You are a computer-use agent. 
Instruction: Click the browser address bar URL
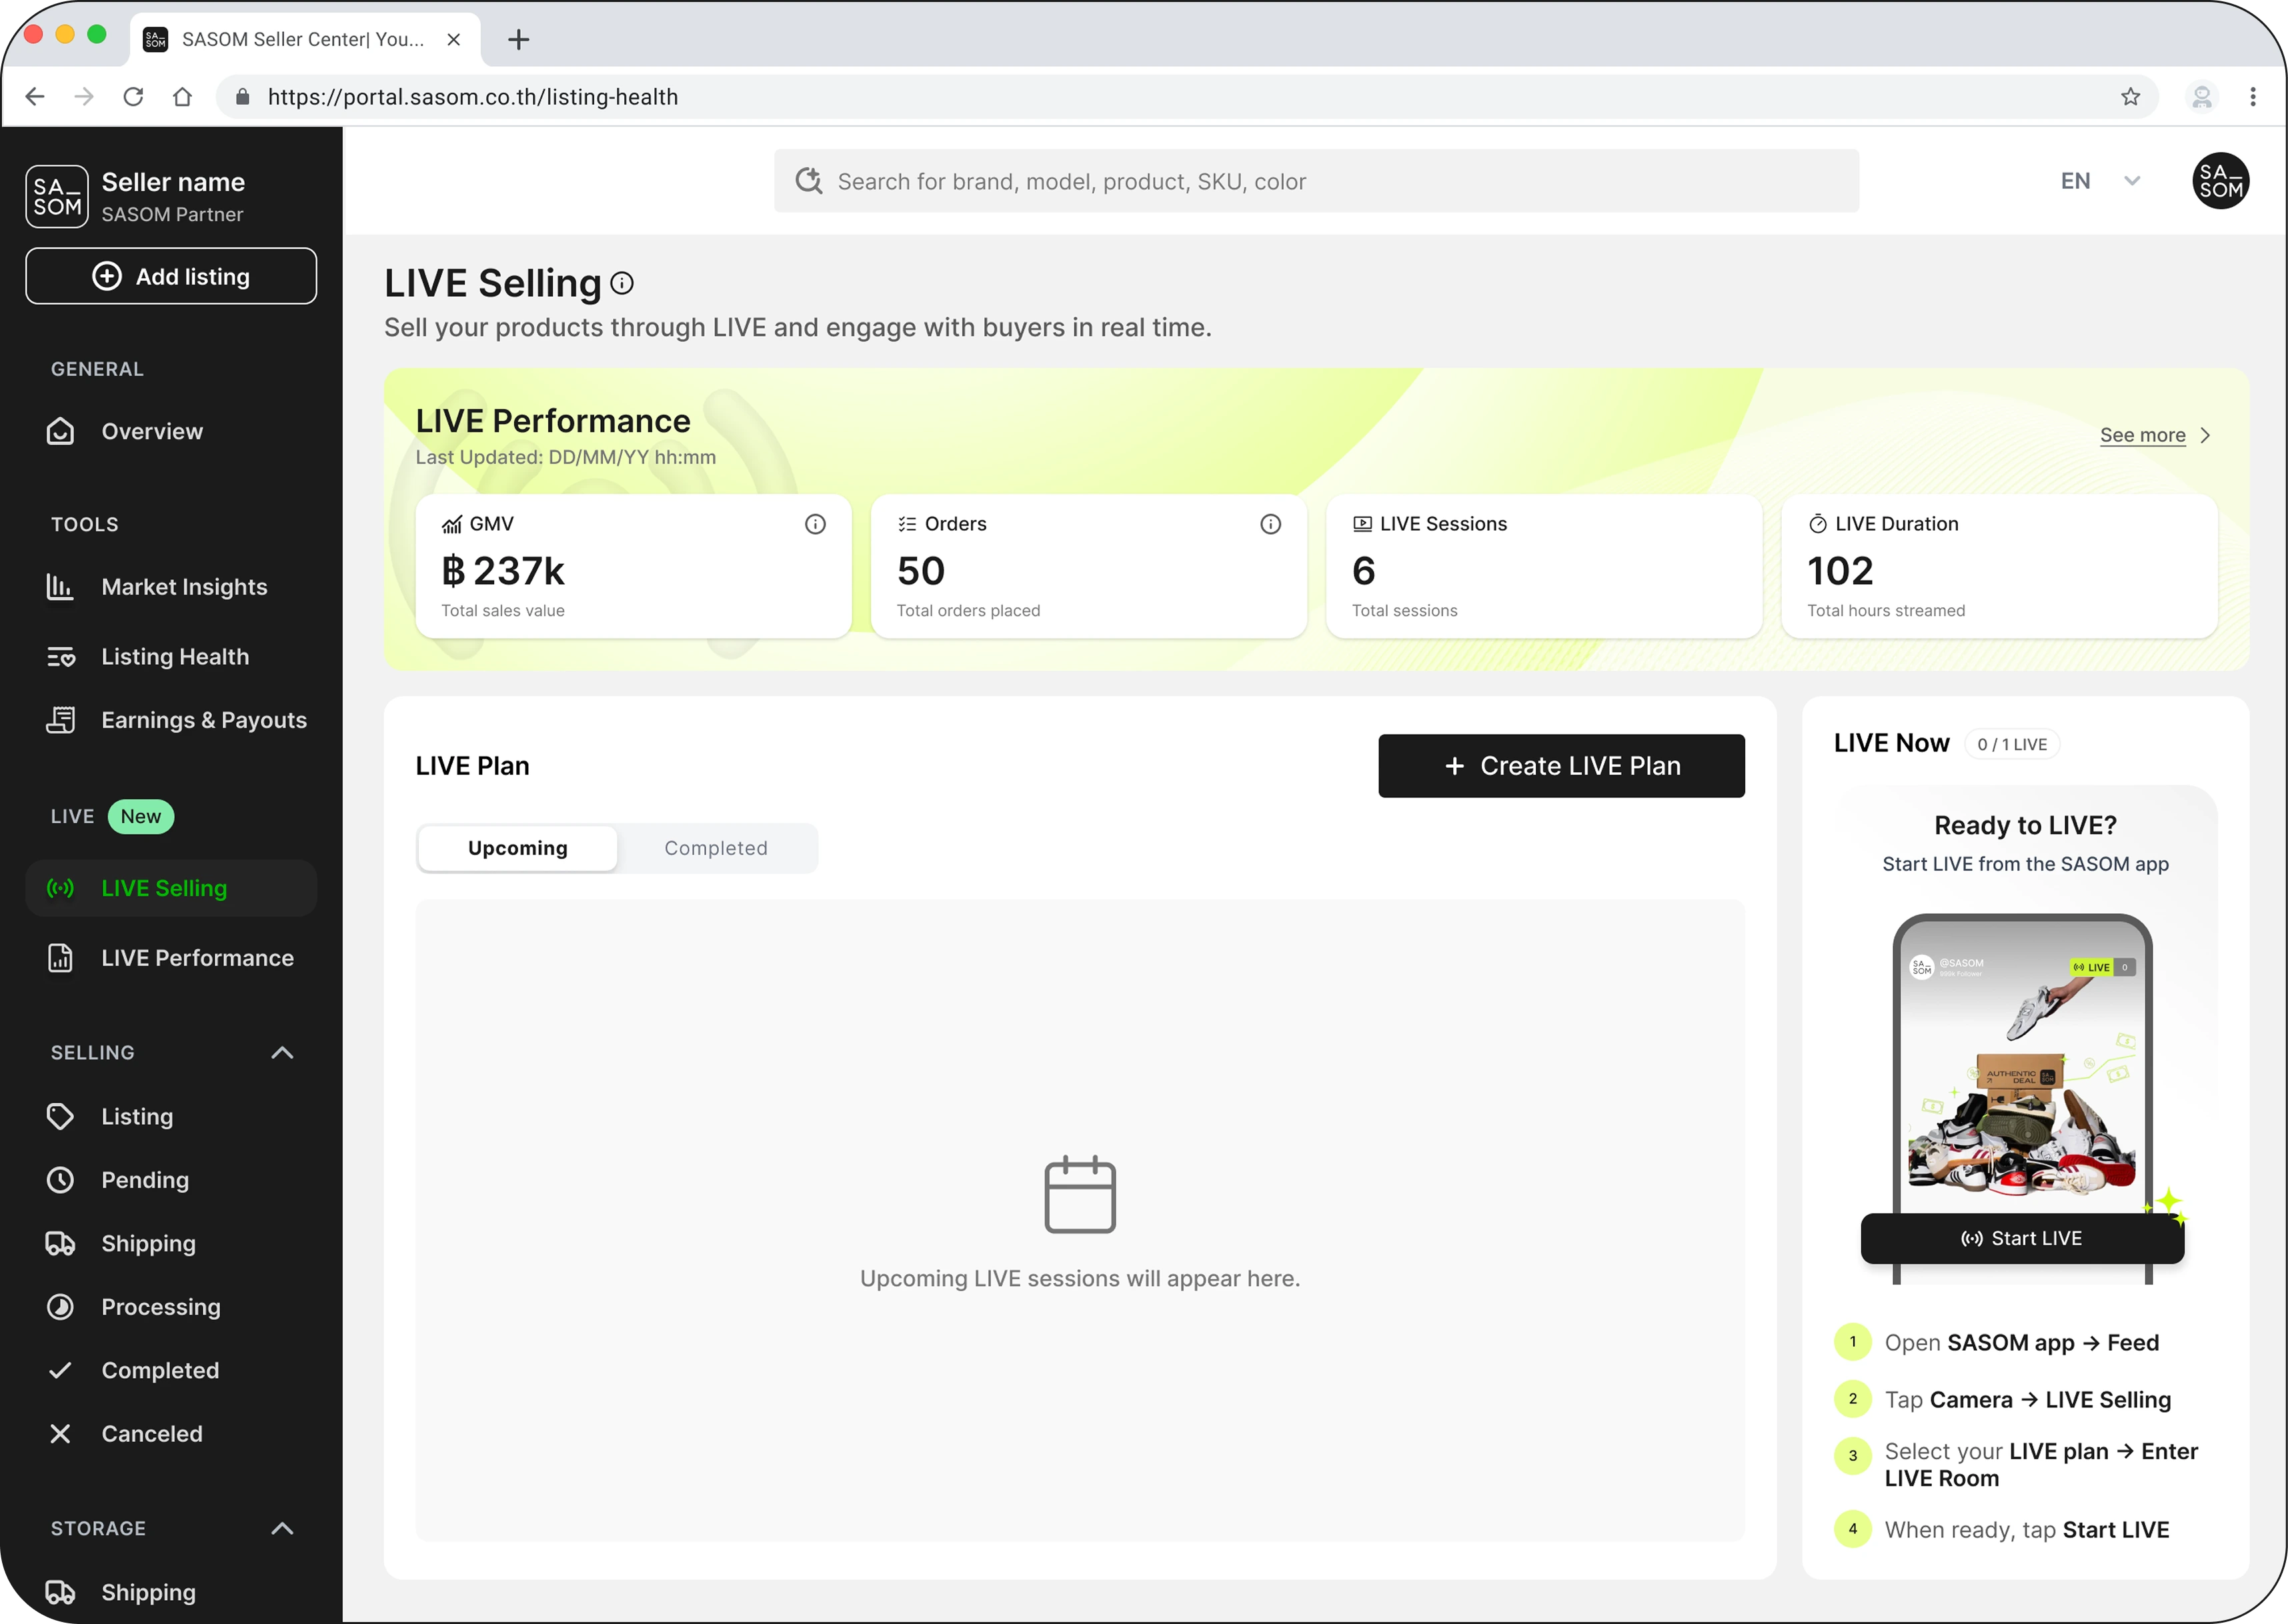(x=472, y=96)
